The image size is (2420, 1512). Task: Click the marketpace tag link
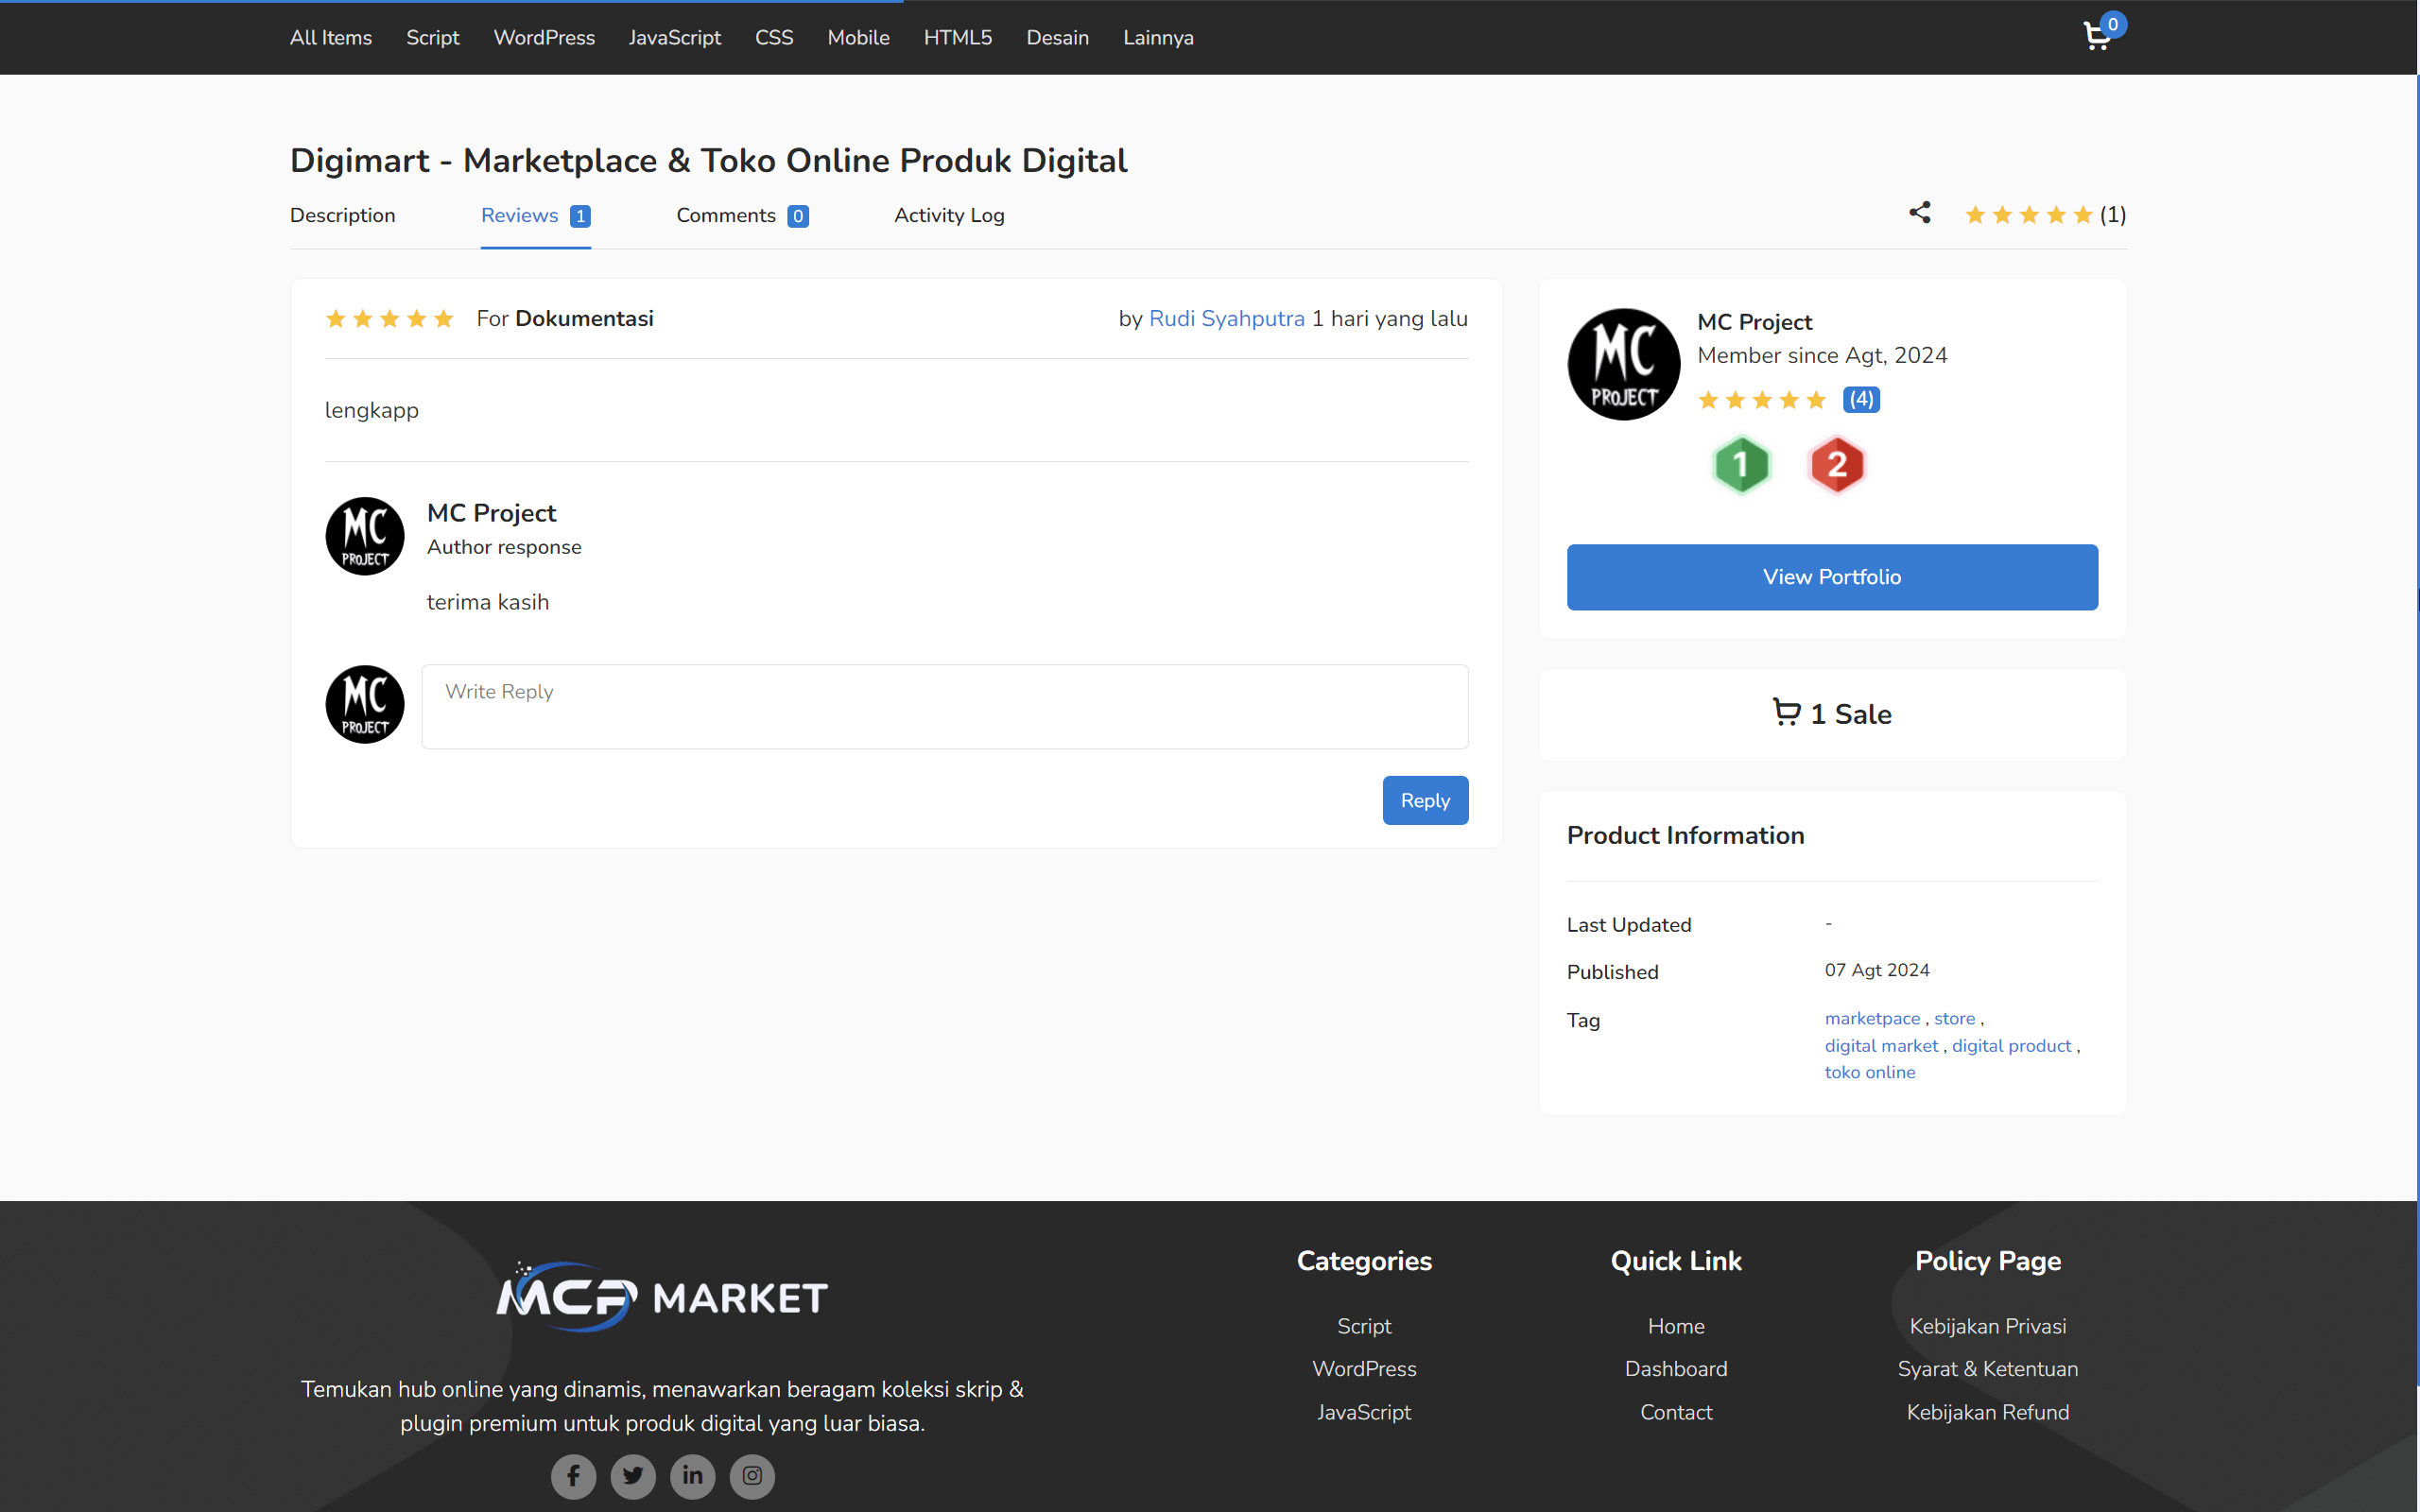pyautogui.click(x=1872, y=1018)
